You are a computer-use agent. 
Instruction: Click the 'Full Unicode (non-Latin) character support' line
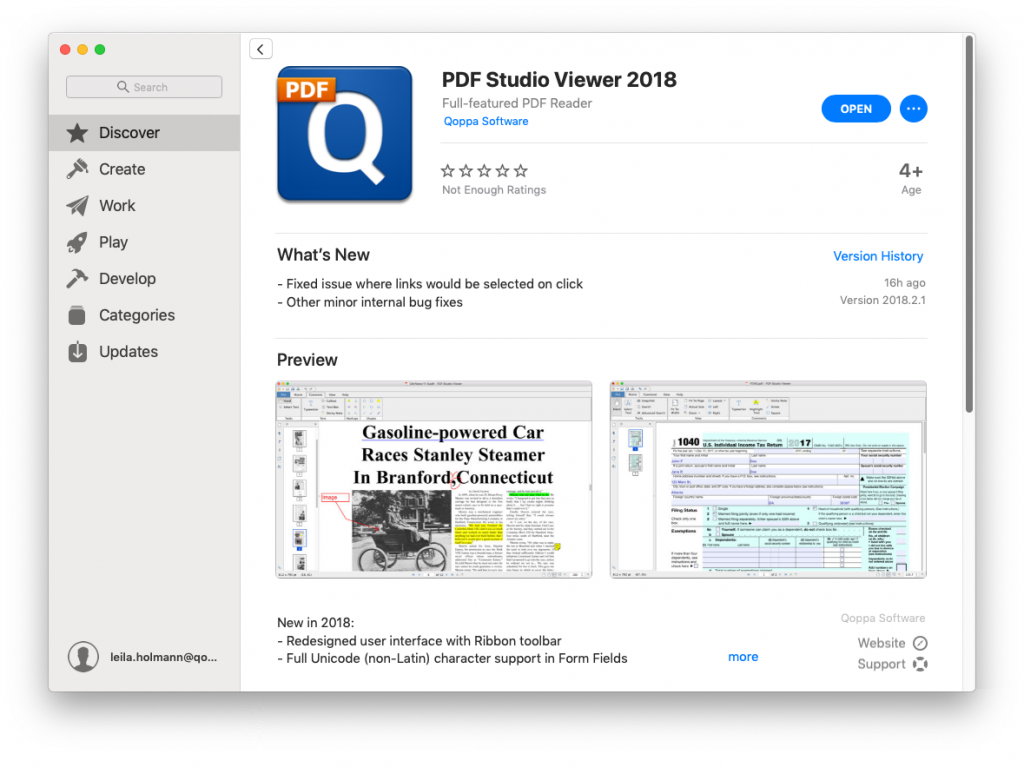pyautogui.click(x=452, y=658)
